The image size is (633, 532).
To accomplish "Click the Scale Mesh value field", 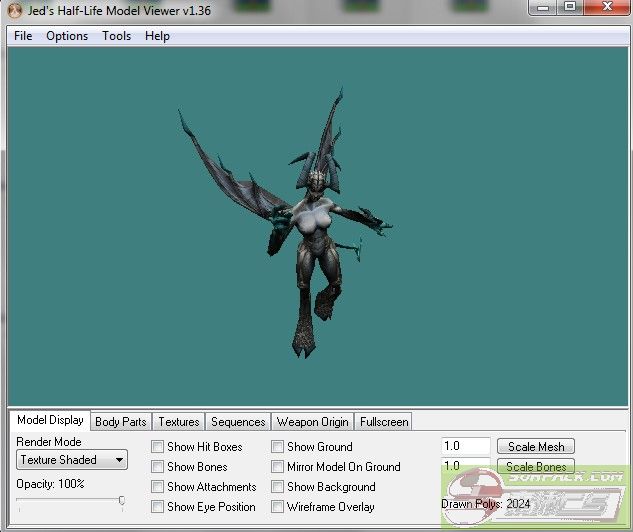I will coord(465,446).
